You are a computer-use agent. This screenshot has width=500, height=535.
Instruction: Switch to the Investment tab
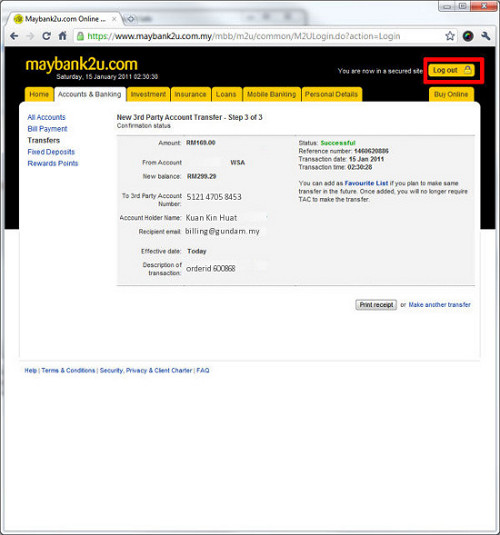point(148,94)
